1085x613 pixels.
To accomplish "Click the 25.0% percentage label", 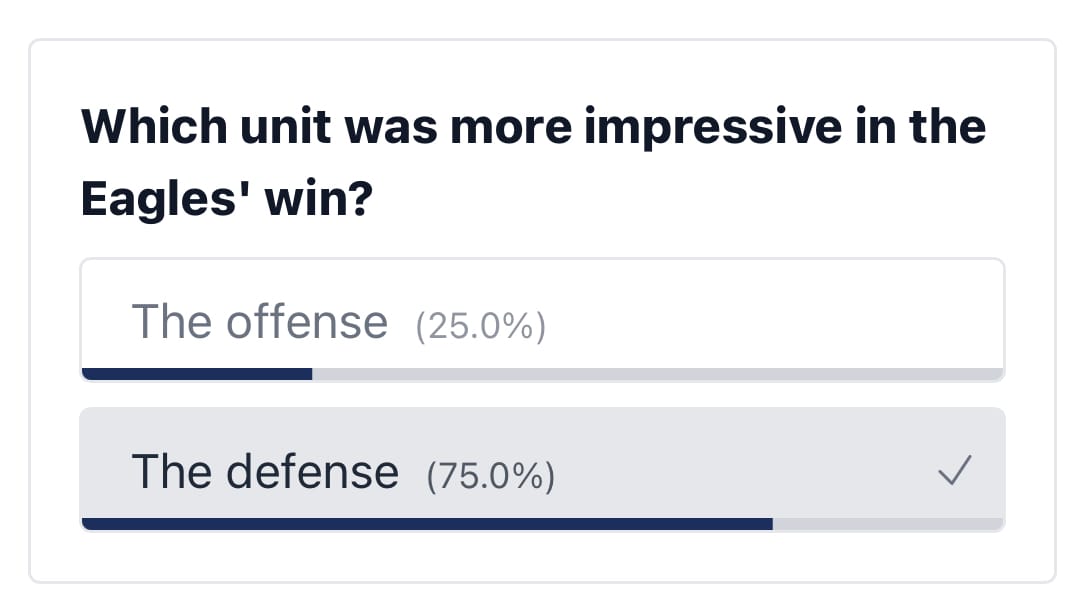I will click(480, 325).
